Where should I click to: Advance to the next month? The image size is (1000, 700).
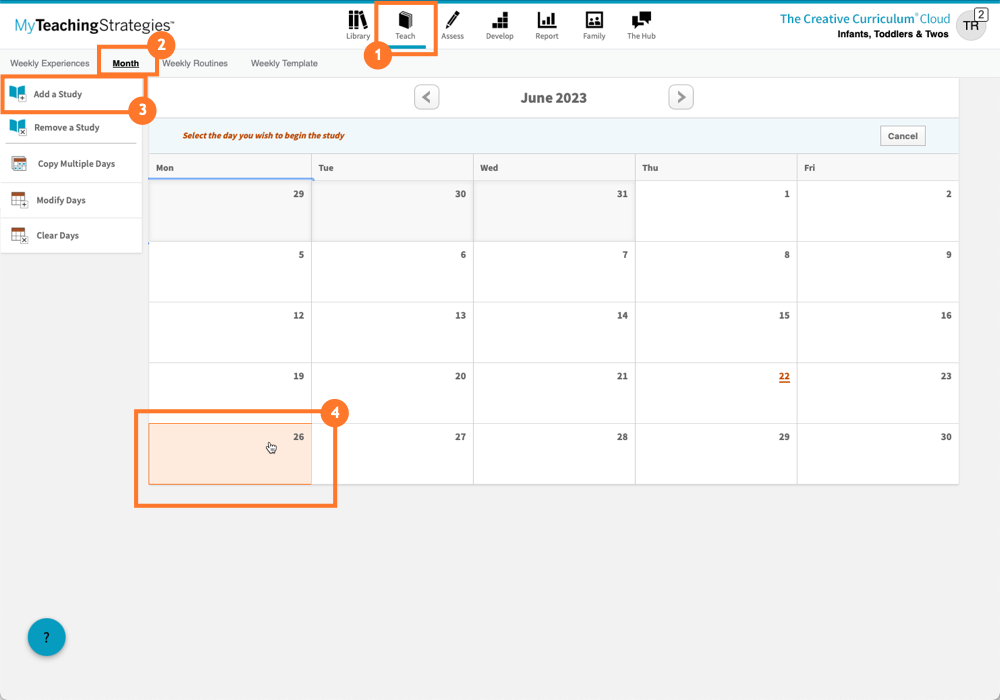[681, 97]
